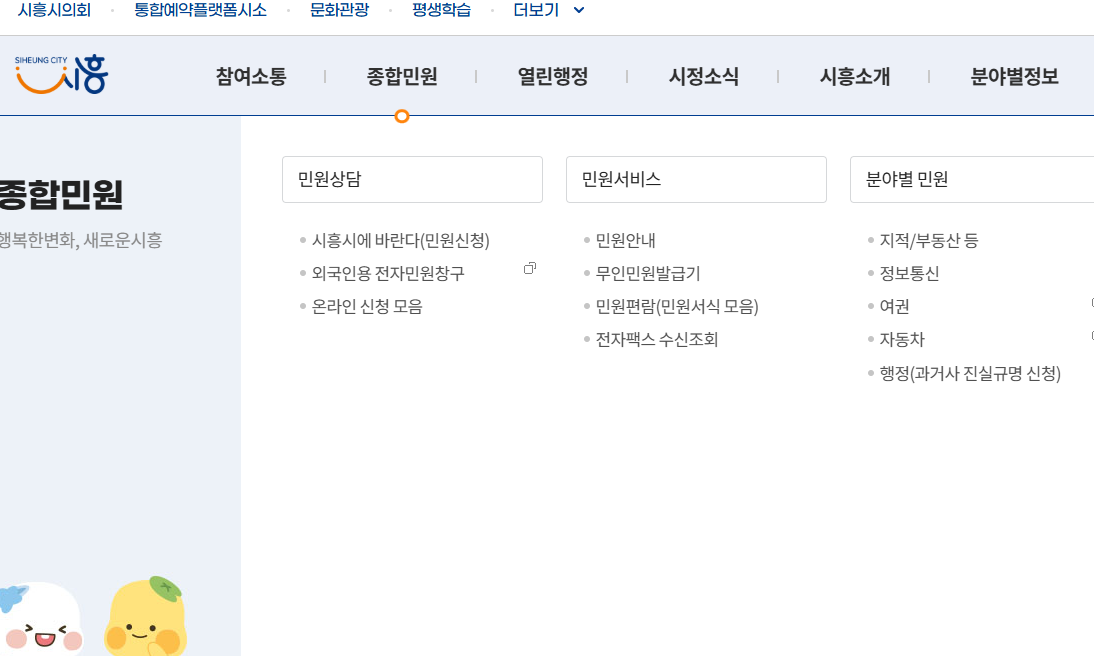Screen dimensions: 1094x656
Task: Click the Siheung City logo
Action: 60,74
